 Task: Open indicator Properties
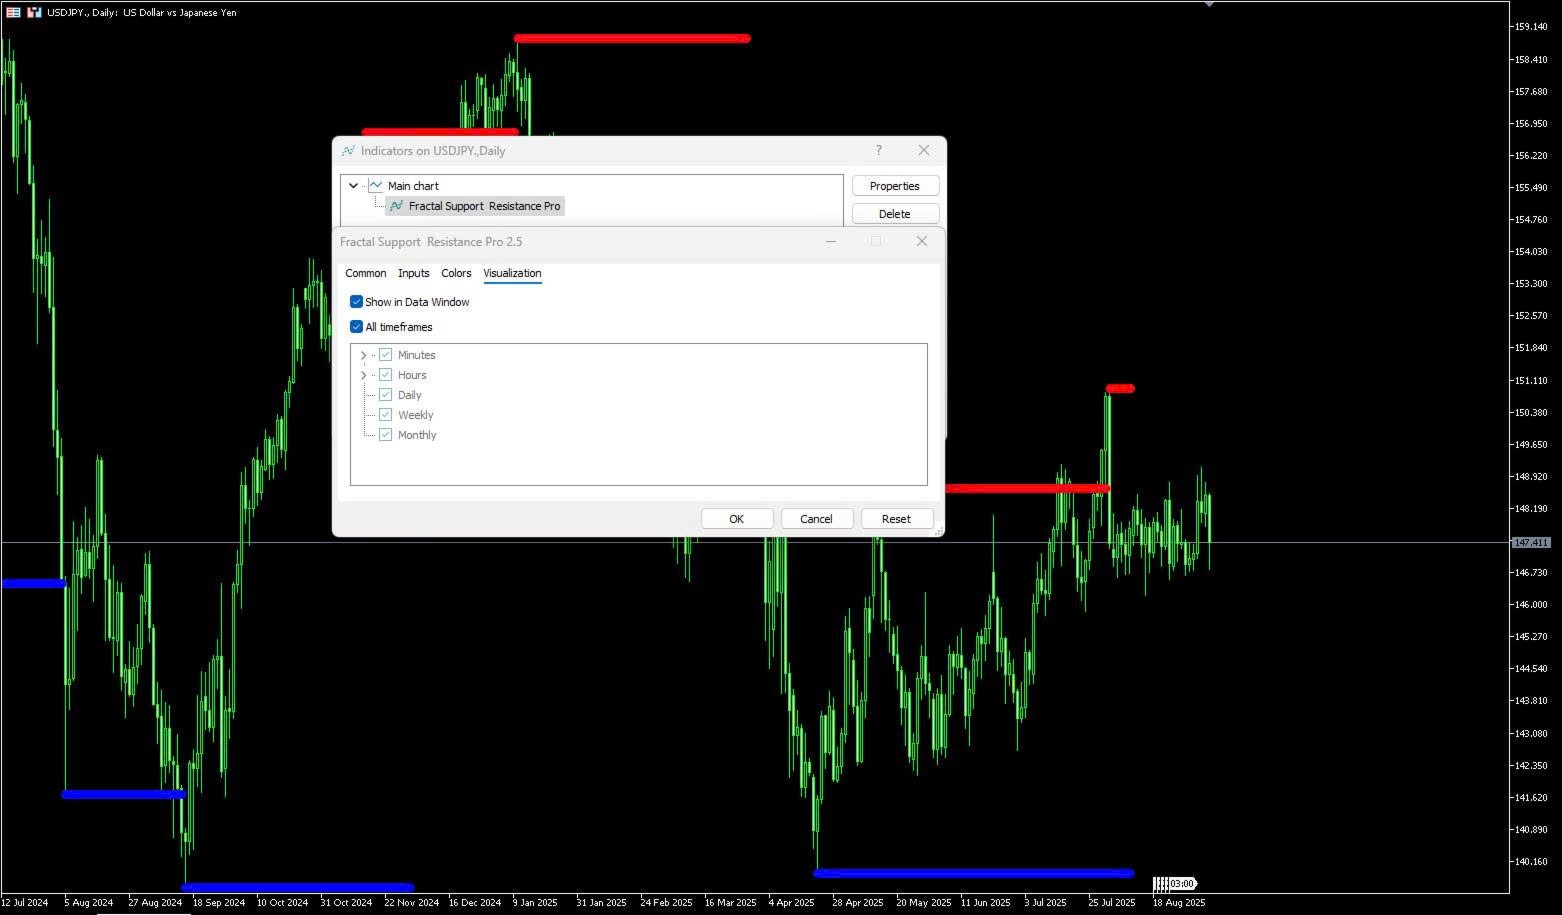coord(895,186)
